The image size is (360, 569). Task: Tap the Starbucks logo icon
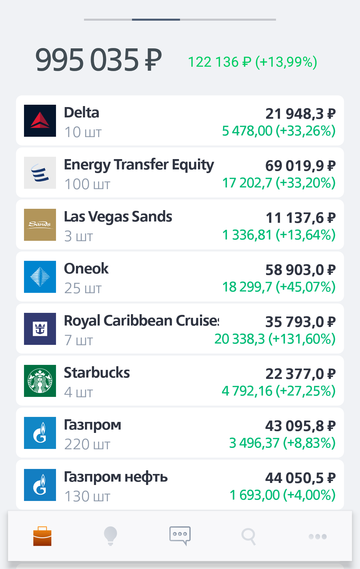coord(40,381)
